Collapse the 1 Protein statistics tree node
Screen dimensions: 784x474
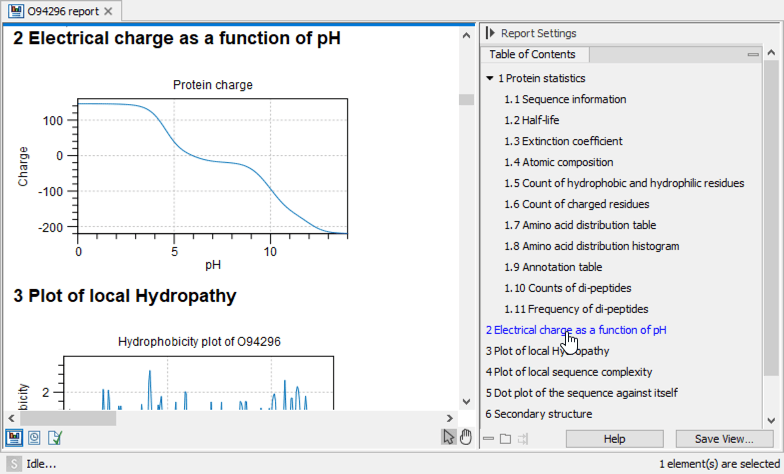point(489,78)
